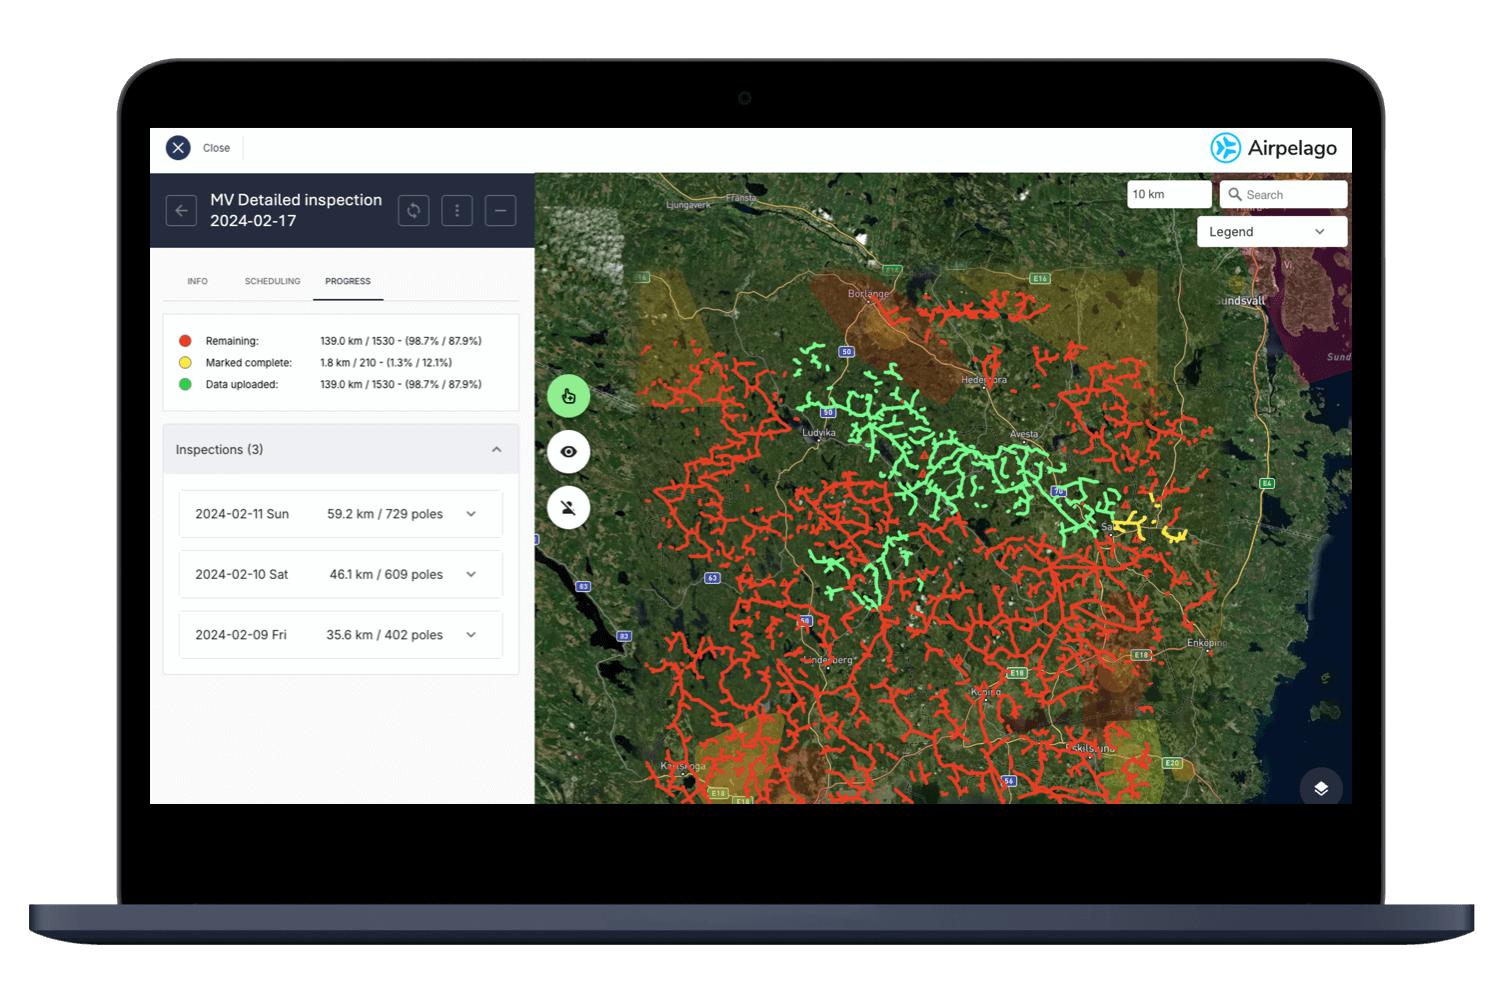Toggle the Marked complete yellow indicator
Screen dimensions: 1500x1000
[185, 362]
